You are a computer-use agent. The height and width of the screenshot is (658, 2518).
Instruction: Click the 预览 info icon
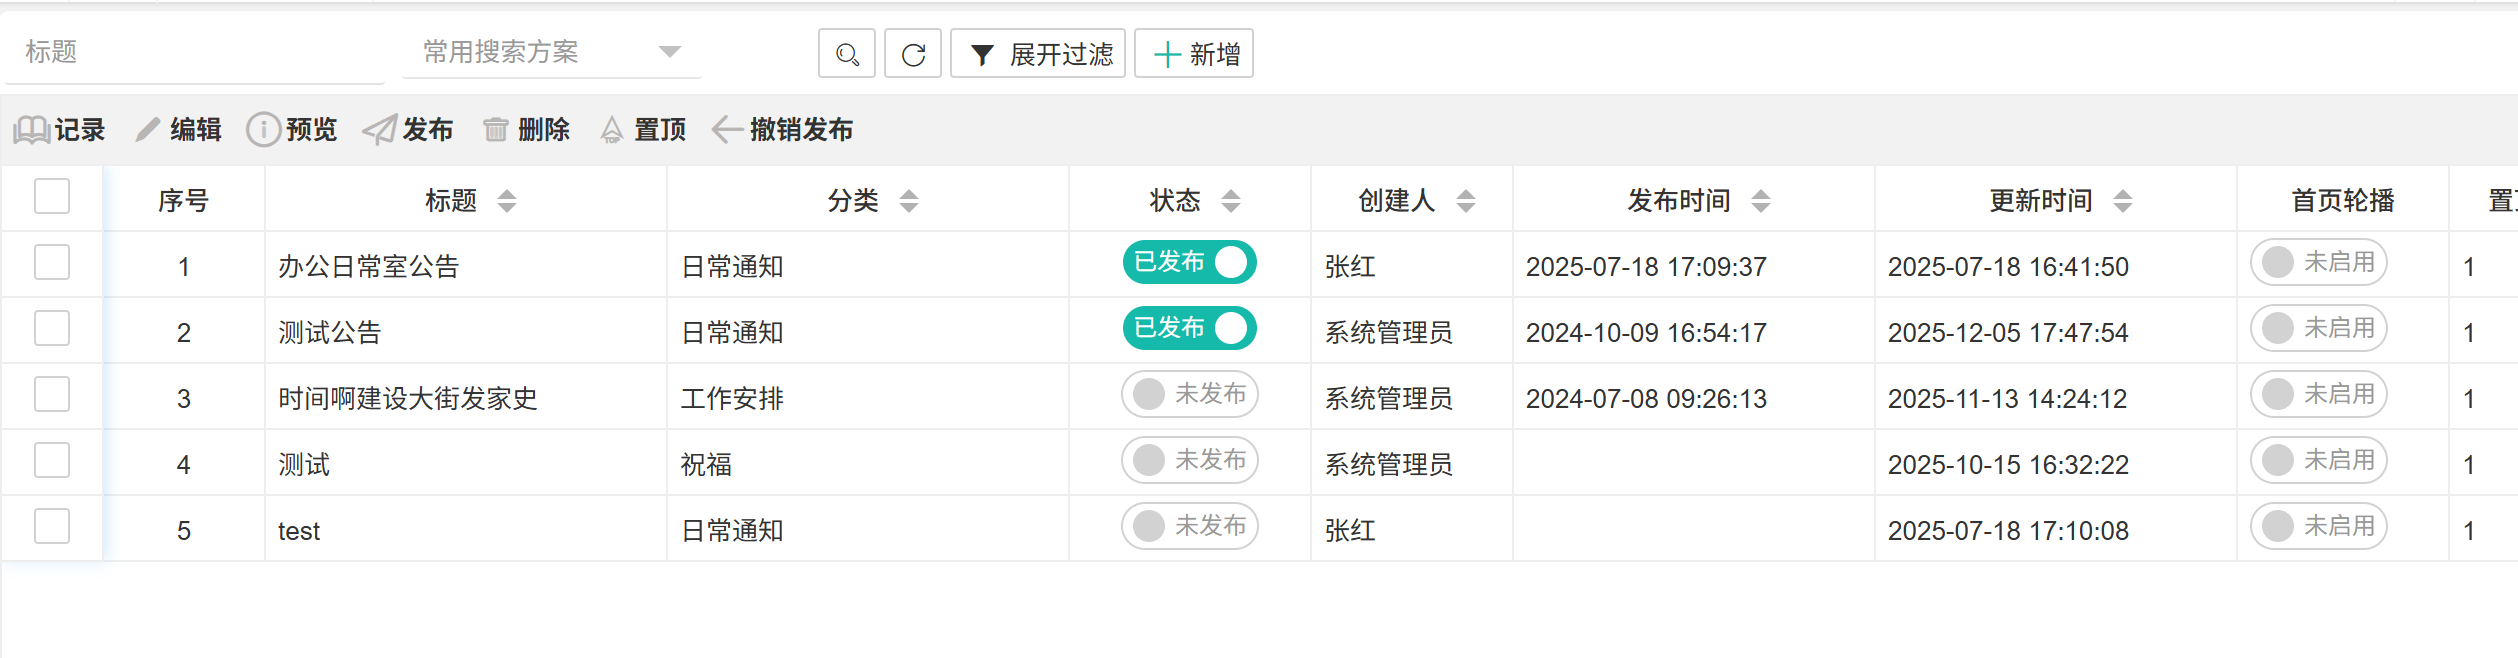point(263,130)
